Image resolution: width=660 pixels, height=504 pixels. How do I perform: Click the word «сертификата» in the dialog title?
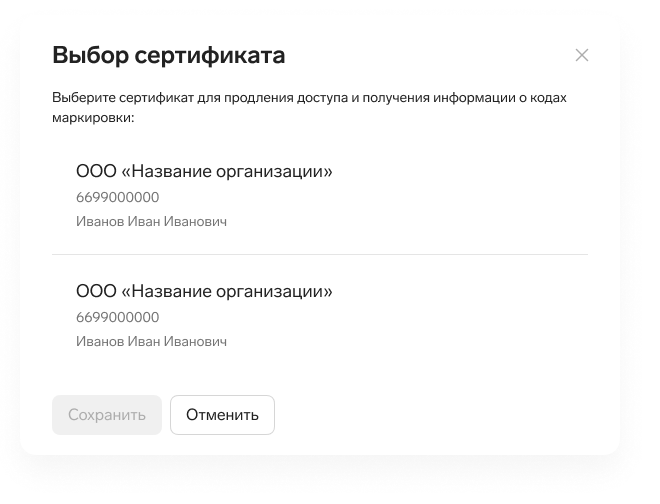click(210, 56)
